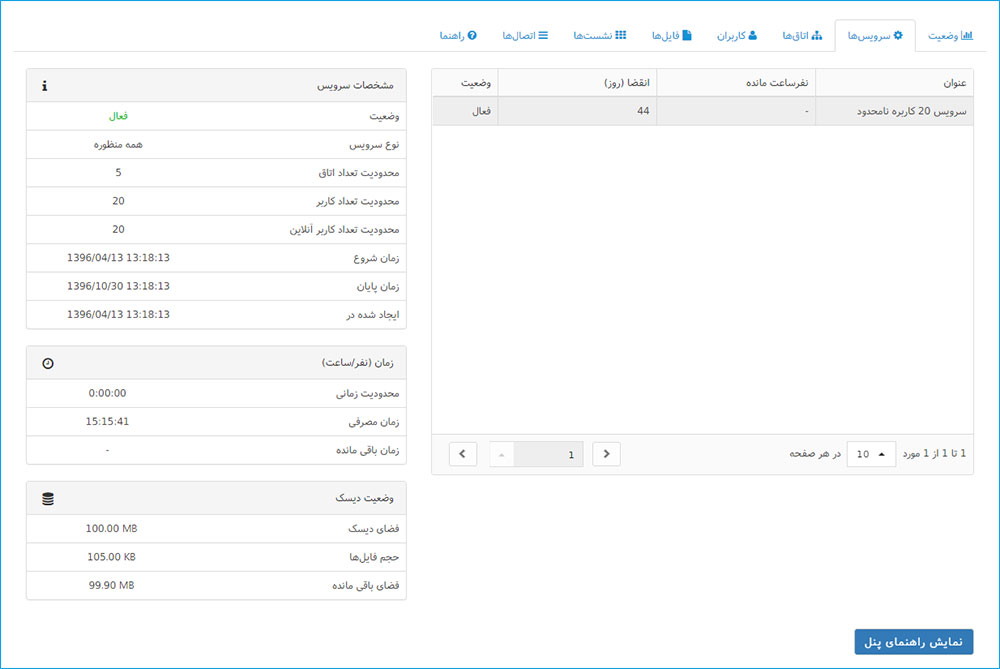Go to the next page with right chevron
Viewport: 1000px width, 669px height.
[x=606, y=454]
